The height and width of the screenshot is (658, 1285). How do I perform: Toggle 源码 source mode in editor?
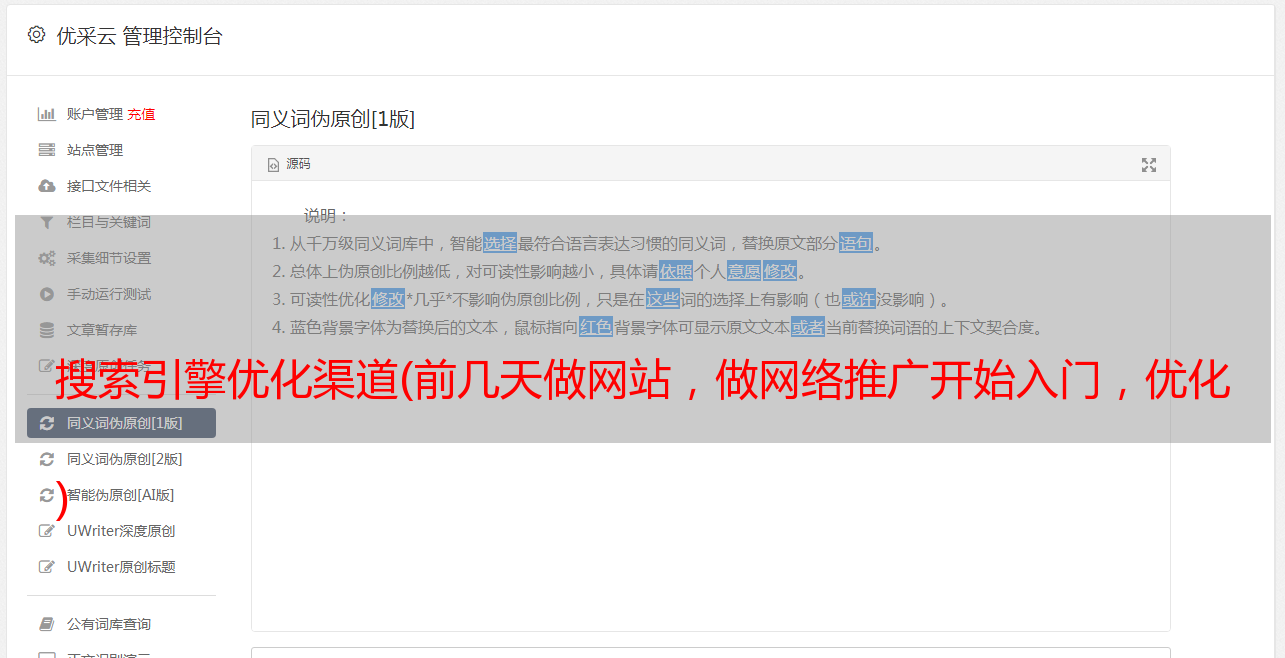(x=289, y=164)
